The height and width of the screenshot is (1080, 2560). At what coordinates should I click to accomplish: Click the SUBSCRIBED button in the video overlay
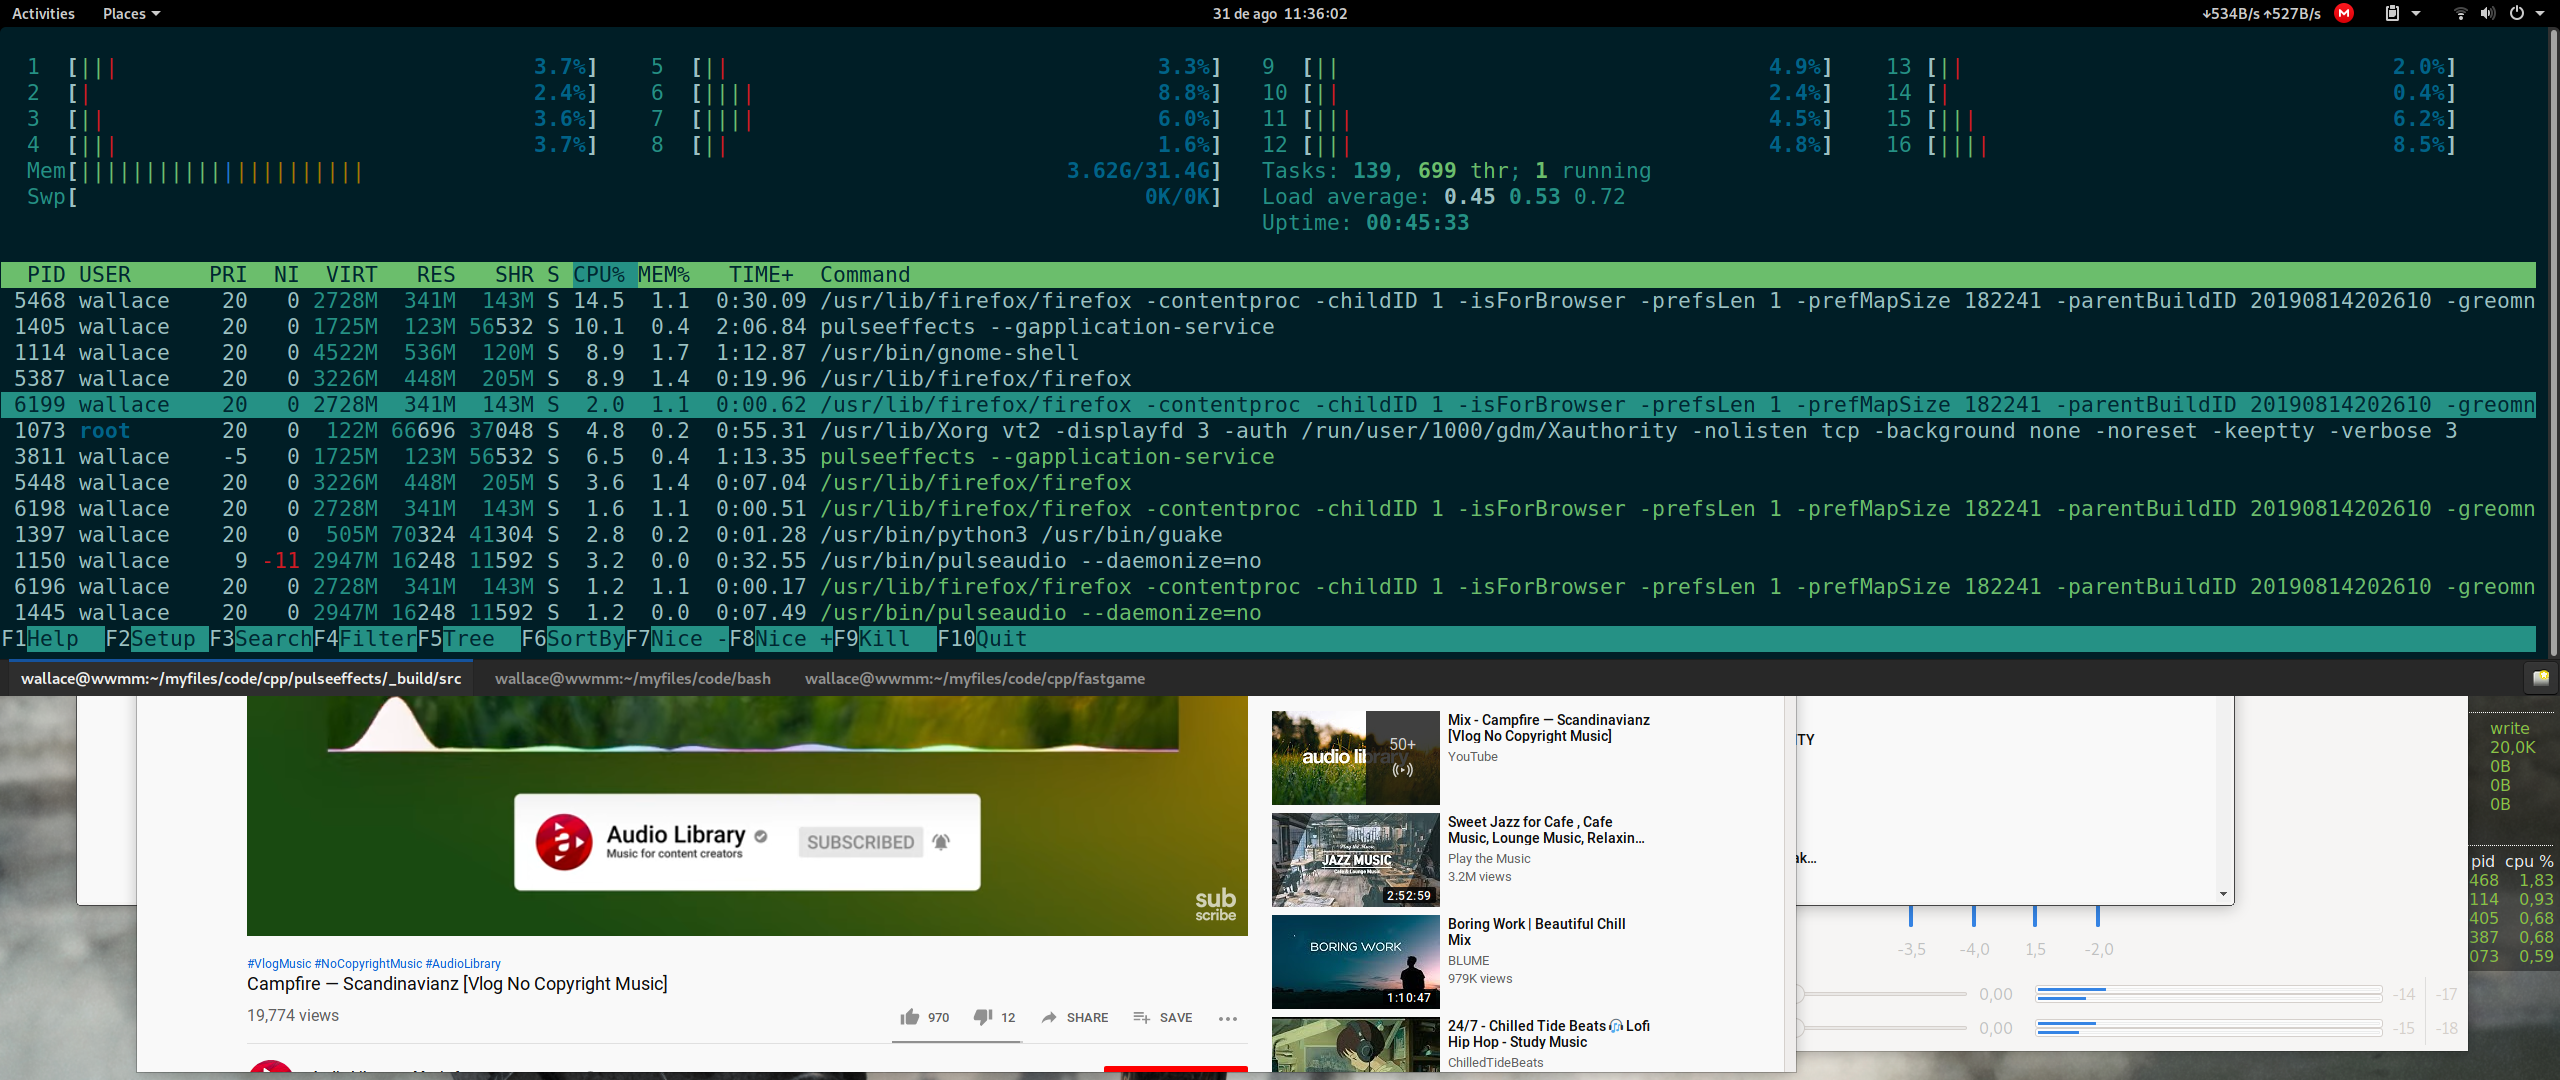[x=860, y=842]
